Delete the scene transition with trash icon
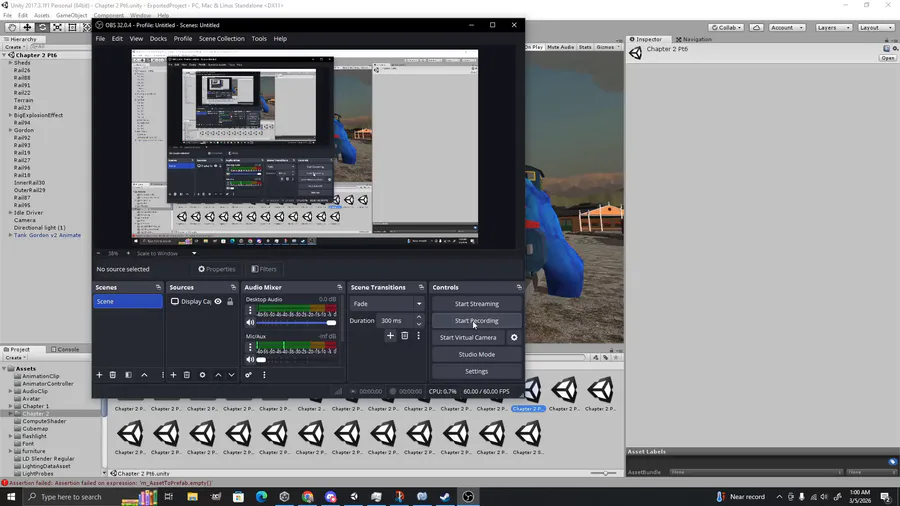 pos(405,336)
